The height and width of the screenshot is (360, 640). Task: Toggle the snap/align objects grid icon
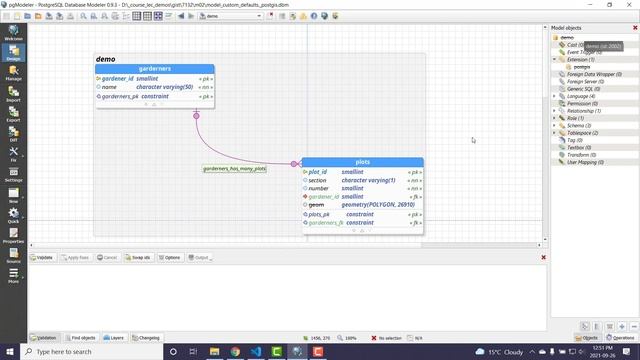coord(158,16)
